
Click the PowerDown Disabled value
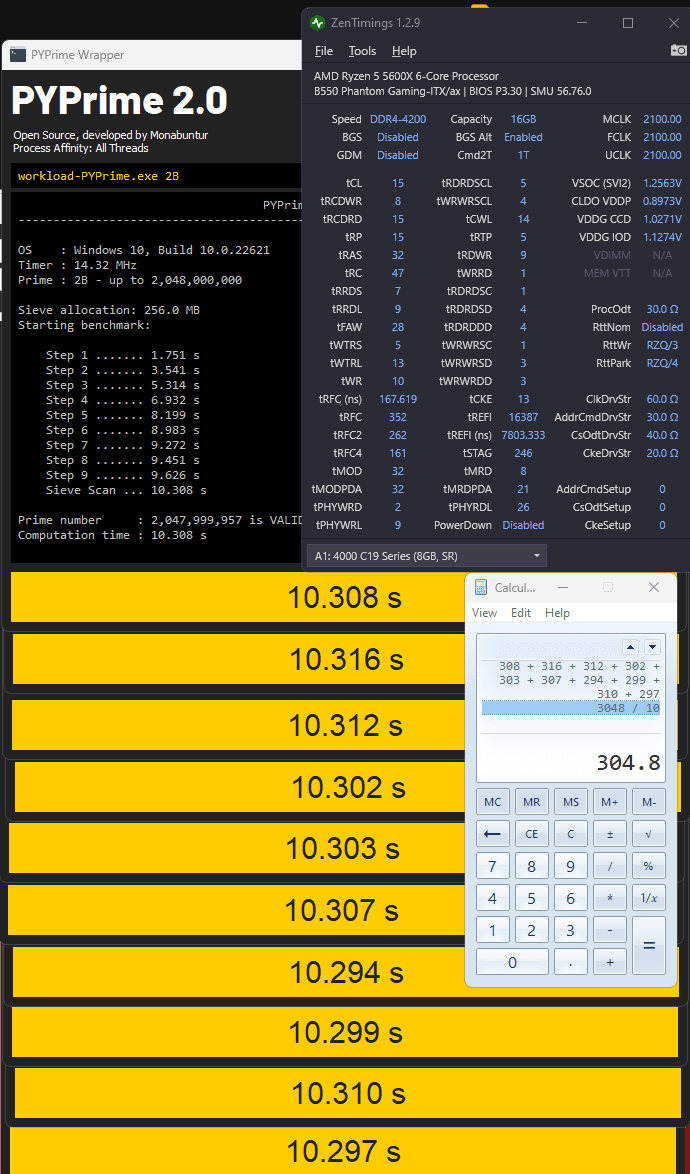pos(523,525)
